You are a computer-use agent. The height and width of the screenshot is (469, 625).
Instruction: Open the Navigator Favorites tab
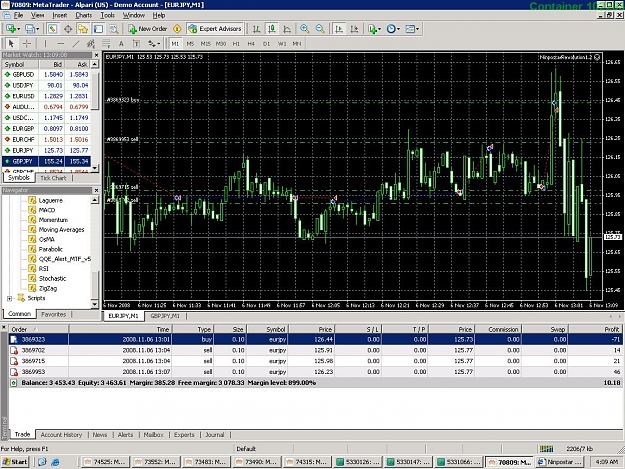click(x=53, y=314)
